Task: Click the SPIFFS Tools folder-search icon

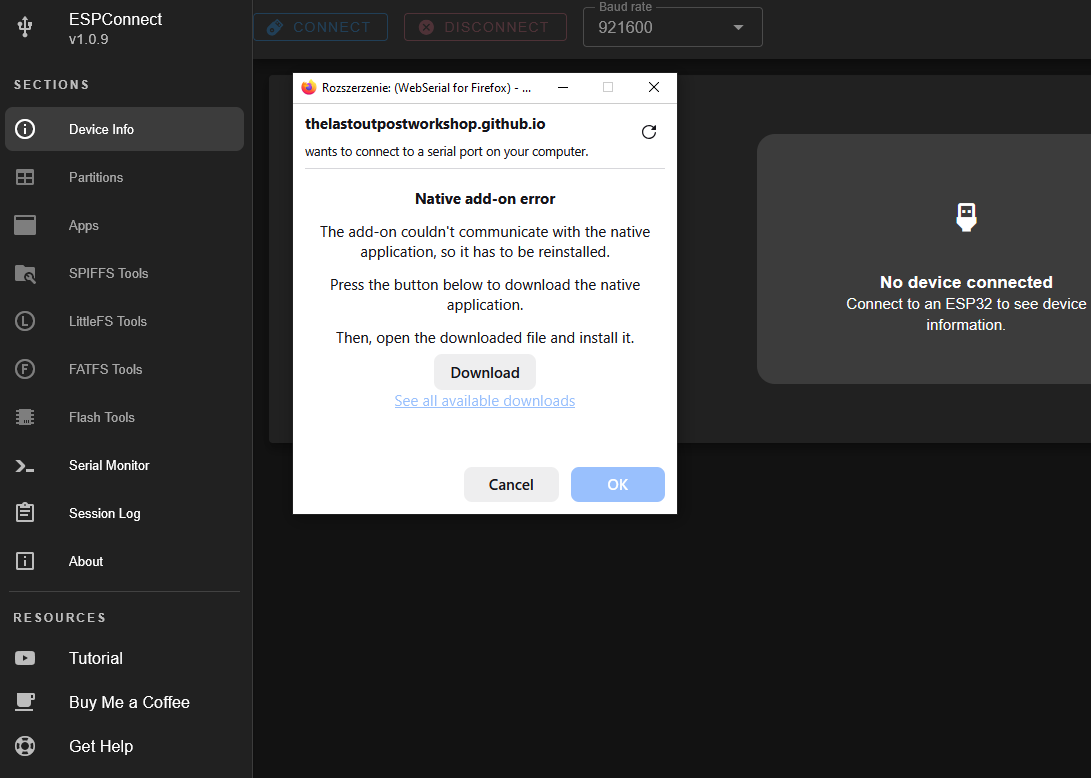Action: 25,273
